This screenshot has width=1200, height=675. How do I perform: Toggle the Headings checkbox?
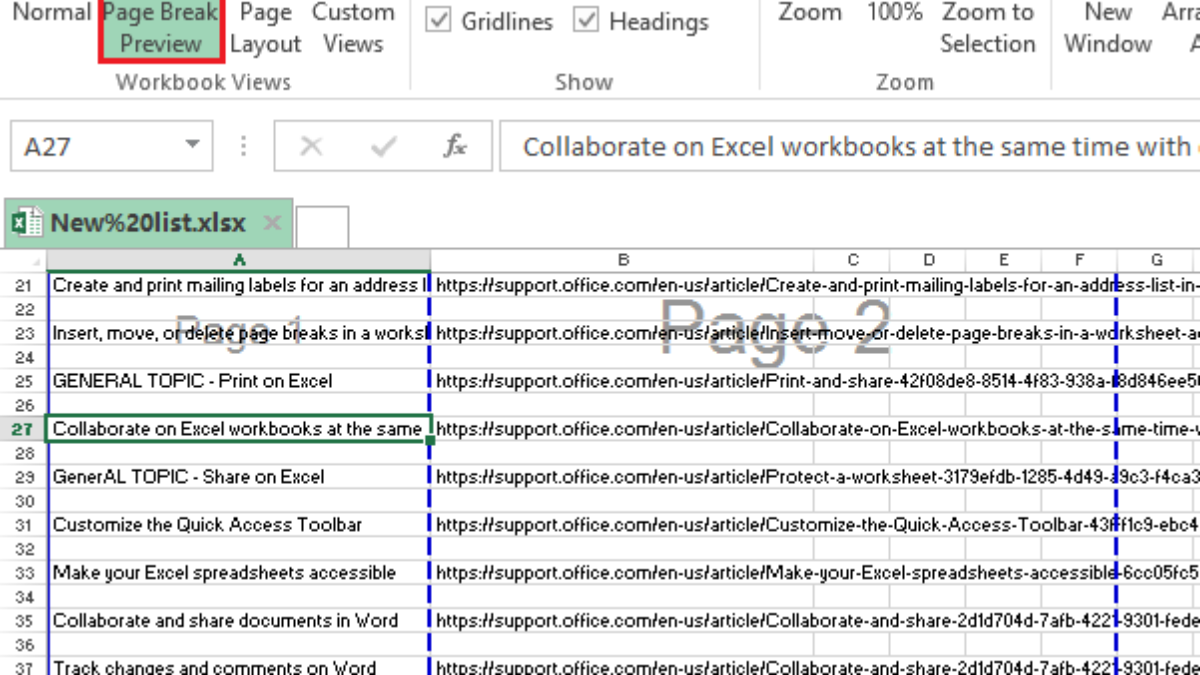click(x=586, y=21)
